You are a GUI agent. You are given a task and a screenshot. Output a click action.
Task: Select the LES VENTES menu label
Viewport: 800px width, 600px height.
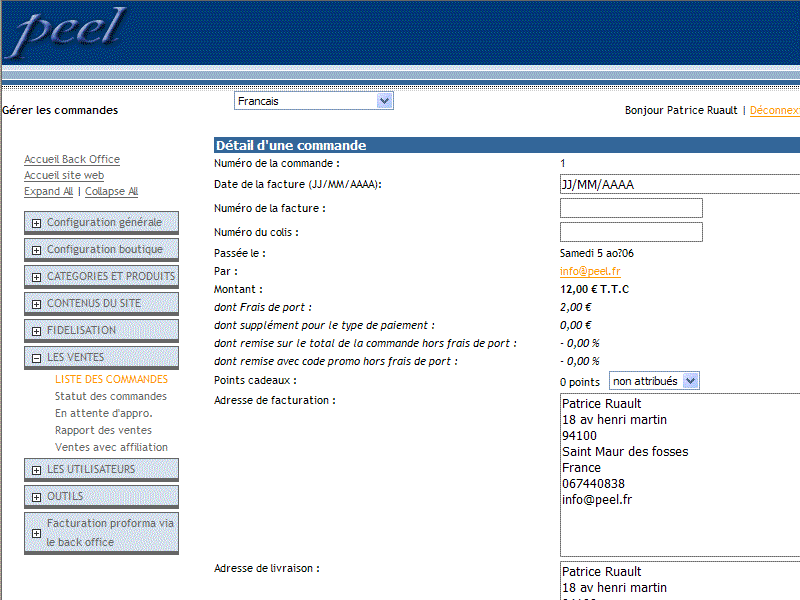point(76,357)
